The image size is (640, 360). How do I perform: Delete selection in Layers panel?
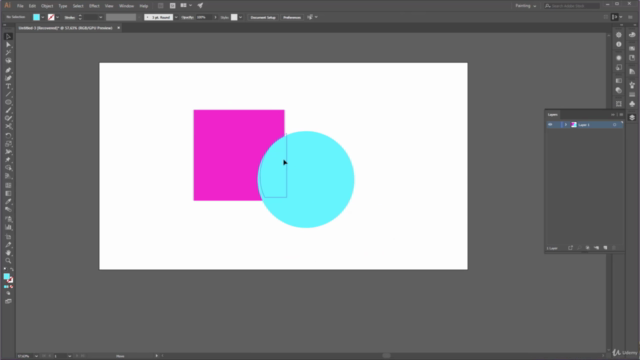point(614,248)
